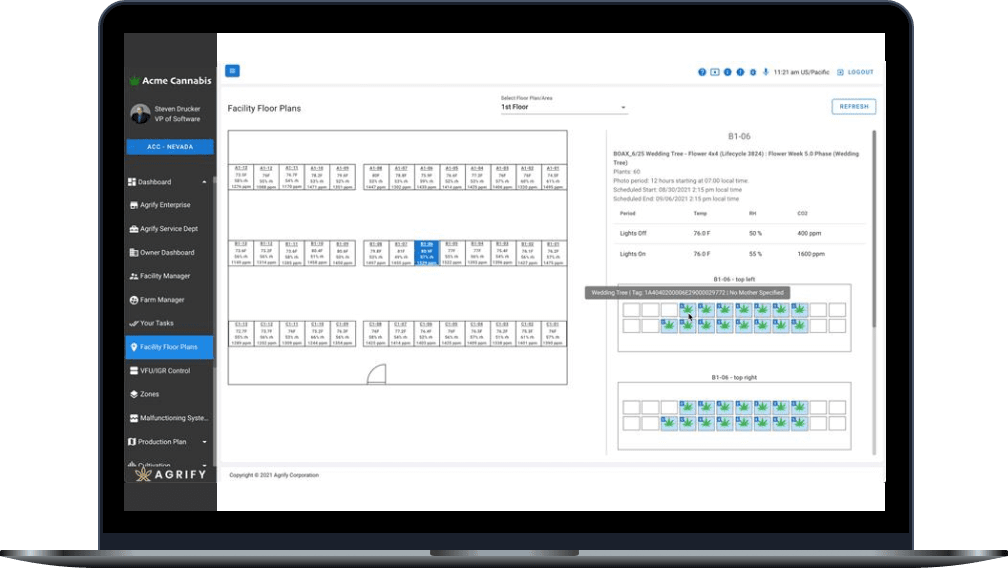The height and width of the screenshot is (568, 1008).
Task: Click the details panel vertical scrollbar
Action: (874, 229)
